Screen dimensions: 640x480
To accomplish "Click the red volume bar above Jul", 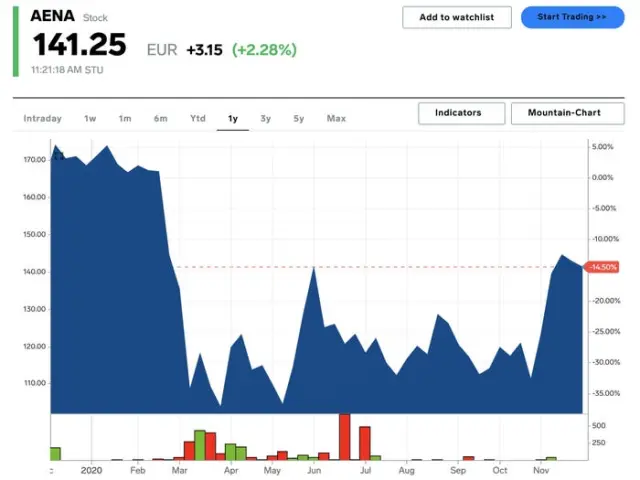I will 364,443.
